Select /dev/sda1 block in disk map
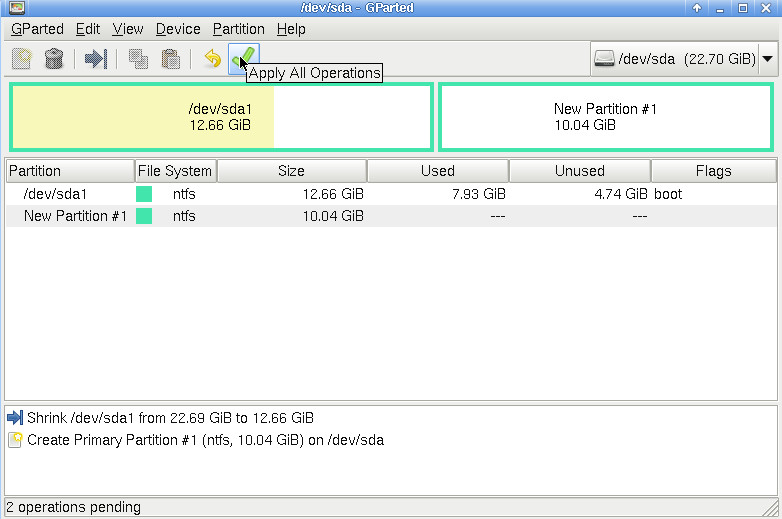 click(221, 117)
